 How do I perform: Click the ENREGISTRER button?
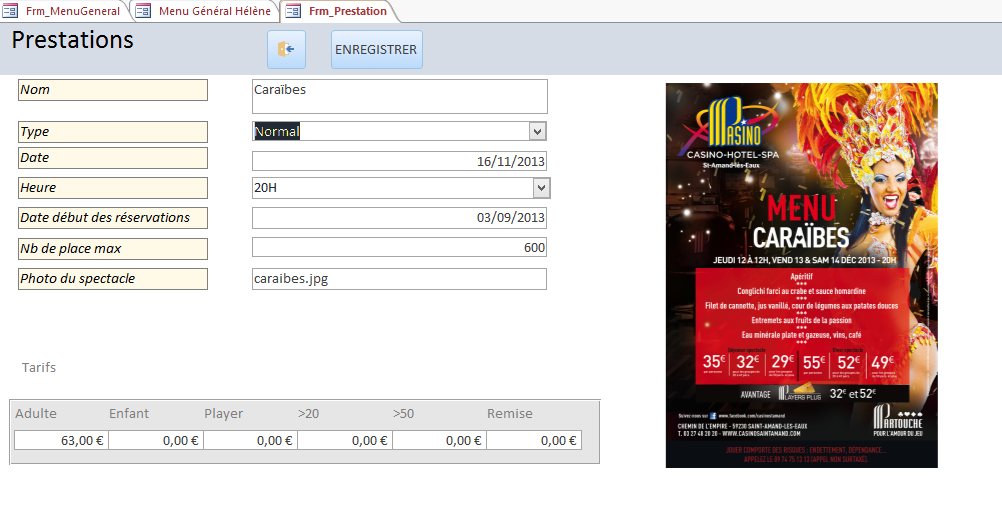coord(376,49)
